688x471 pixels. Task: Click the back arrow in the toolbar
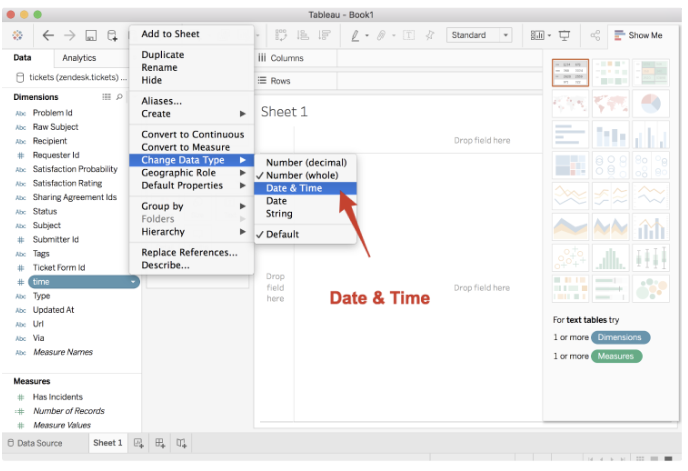pyautogui.click(x=48, y=35)
